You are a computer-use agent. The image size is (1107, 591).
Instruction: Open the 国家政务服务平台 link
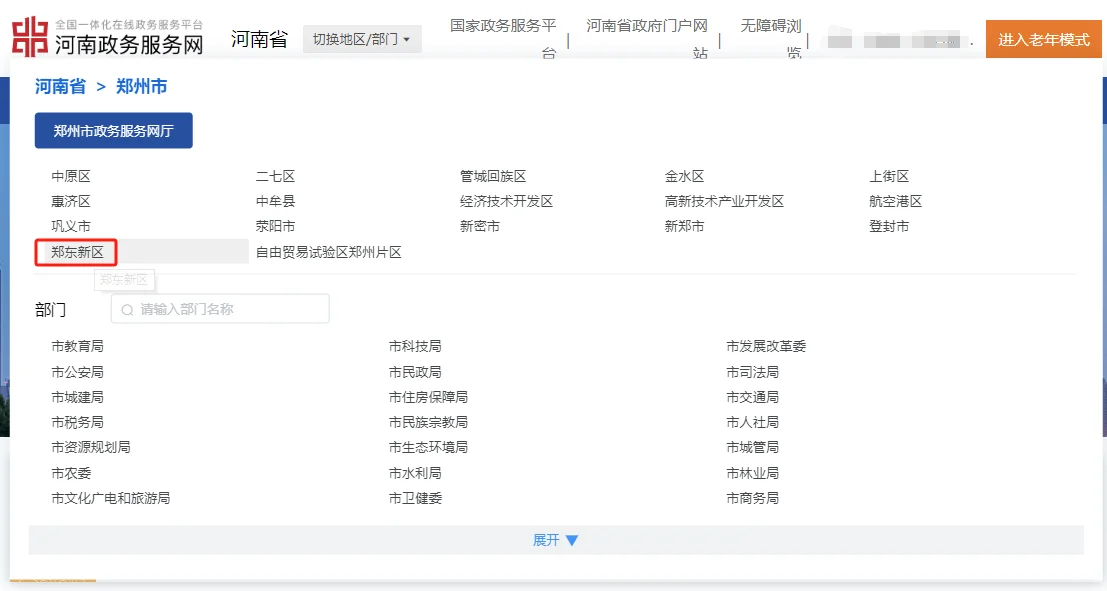pos(503,40)
